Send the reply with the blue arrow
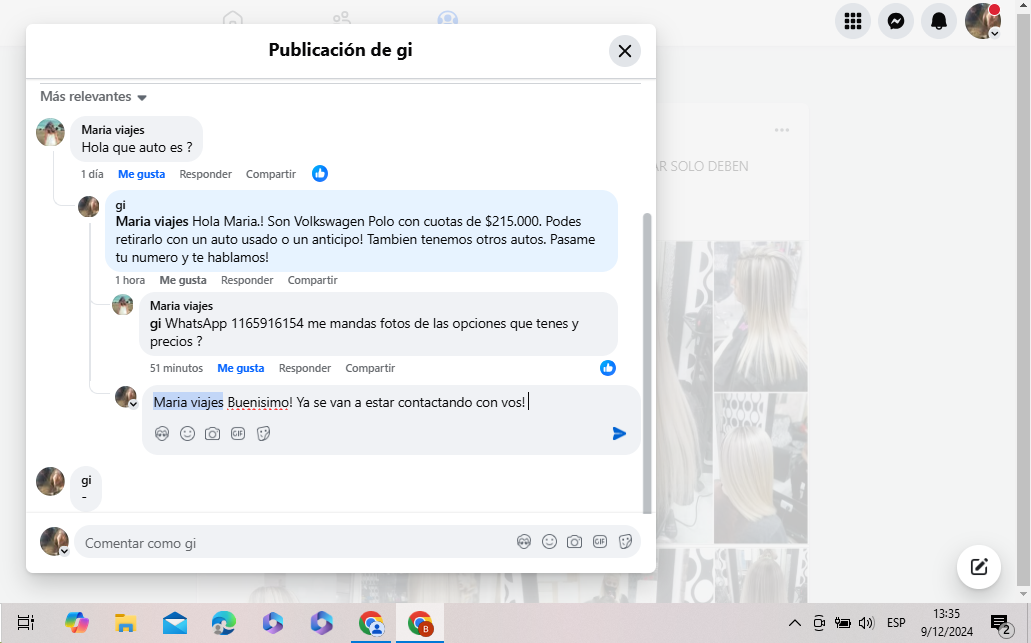This screenshot has width=1031, height=643. 619,433
